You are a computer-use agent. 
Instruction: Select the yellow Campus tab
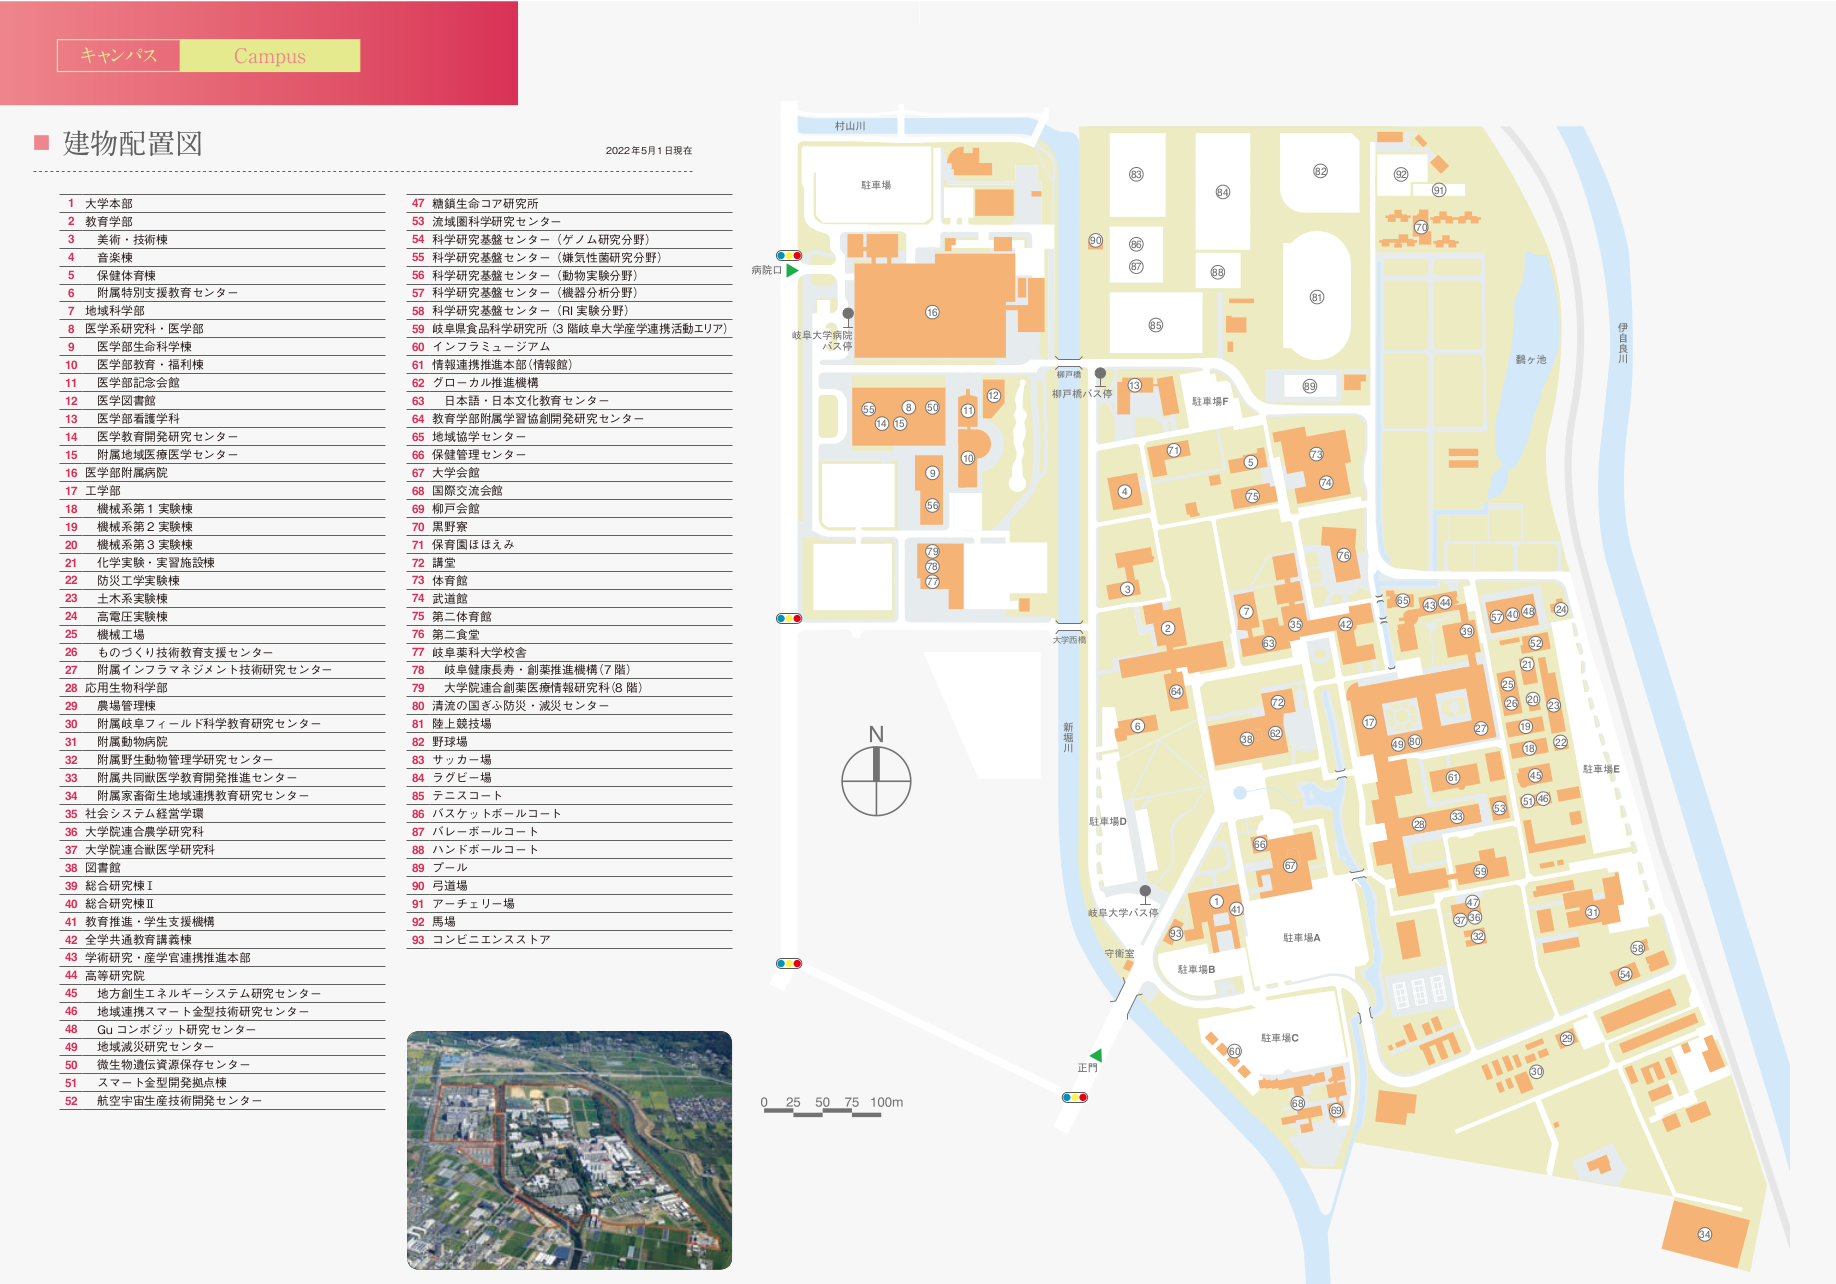[270, 56]
